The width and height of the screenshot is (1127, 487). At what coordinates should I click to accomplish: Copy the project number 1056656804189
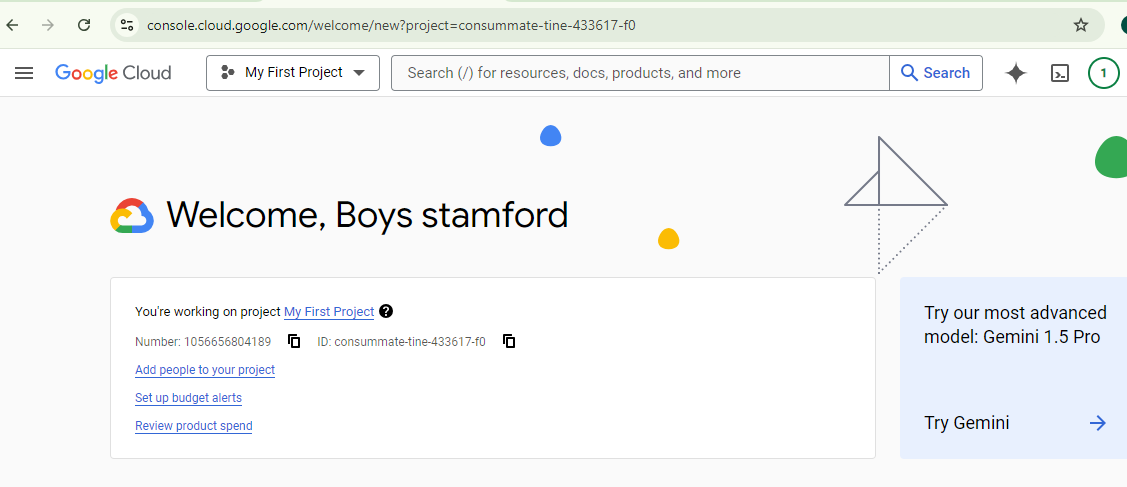point(294,341)
